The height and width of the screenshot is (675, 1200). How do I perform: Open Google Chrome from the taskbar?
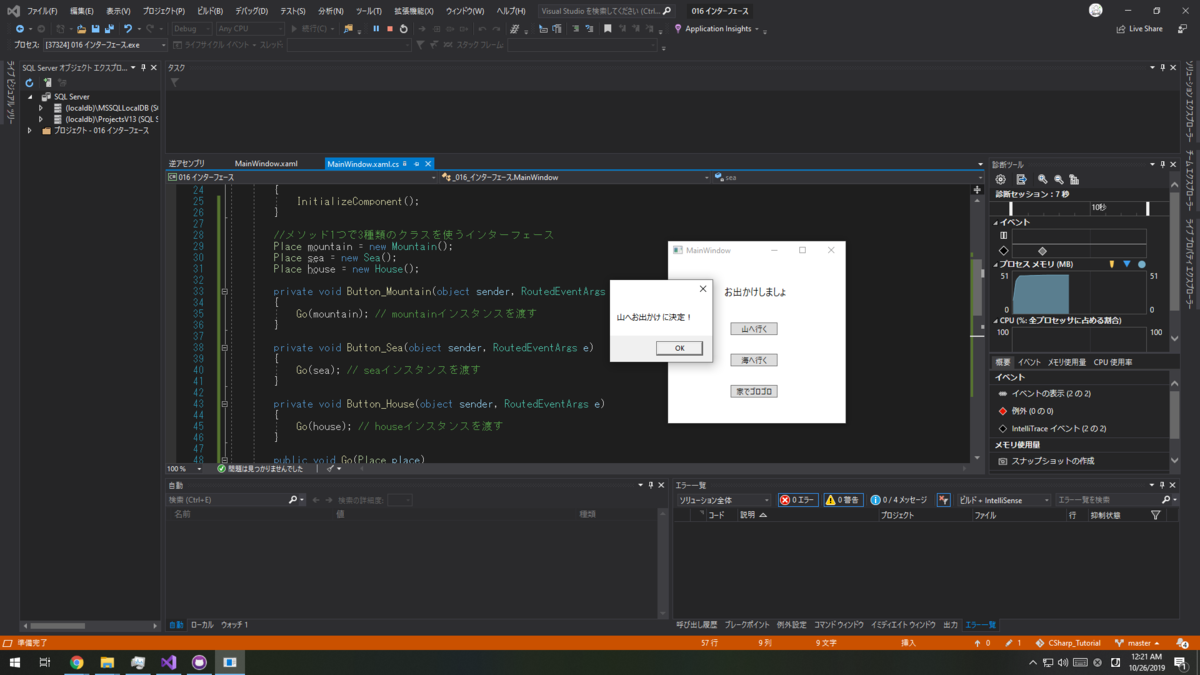click(x=77, y=662)
